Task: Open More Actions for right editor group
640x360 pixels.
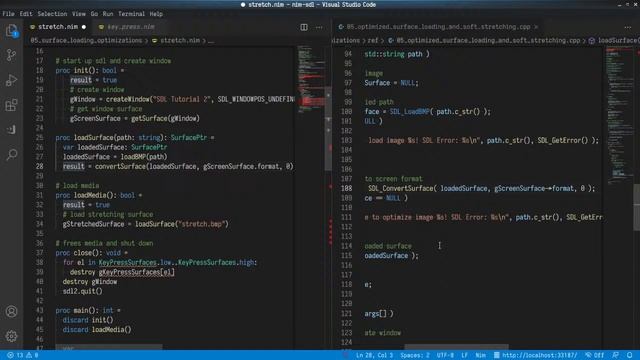Action: [628, 27]
